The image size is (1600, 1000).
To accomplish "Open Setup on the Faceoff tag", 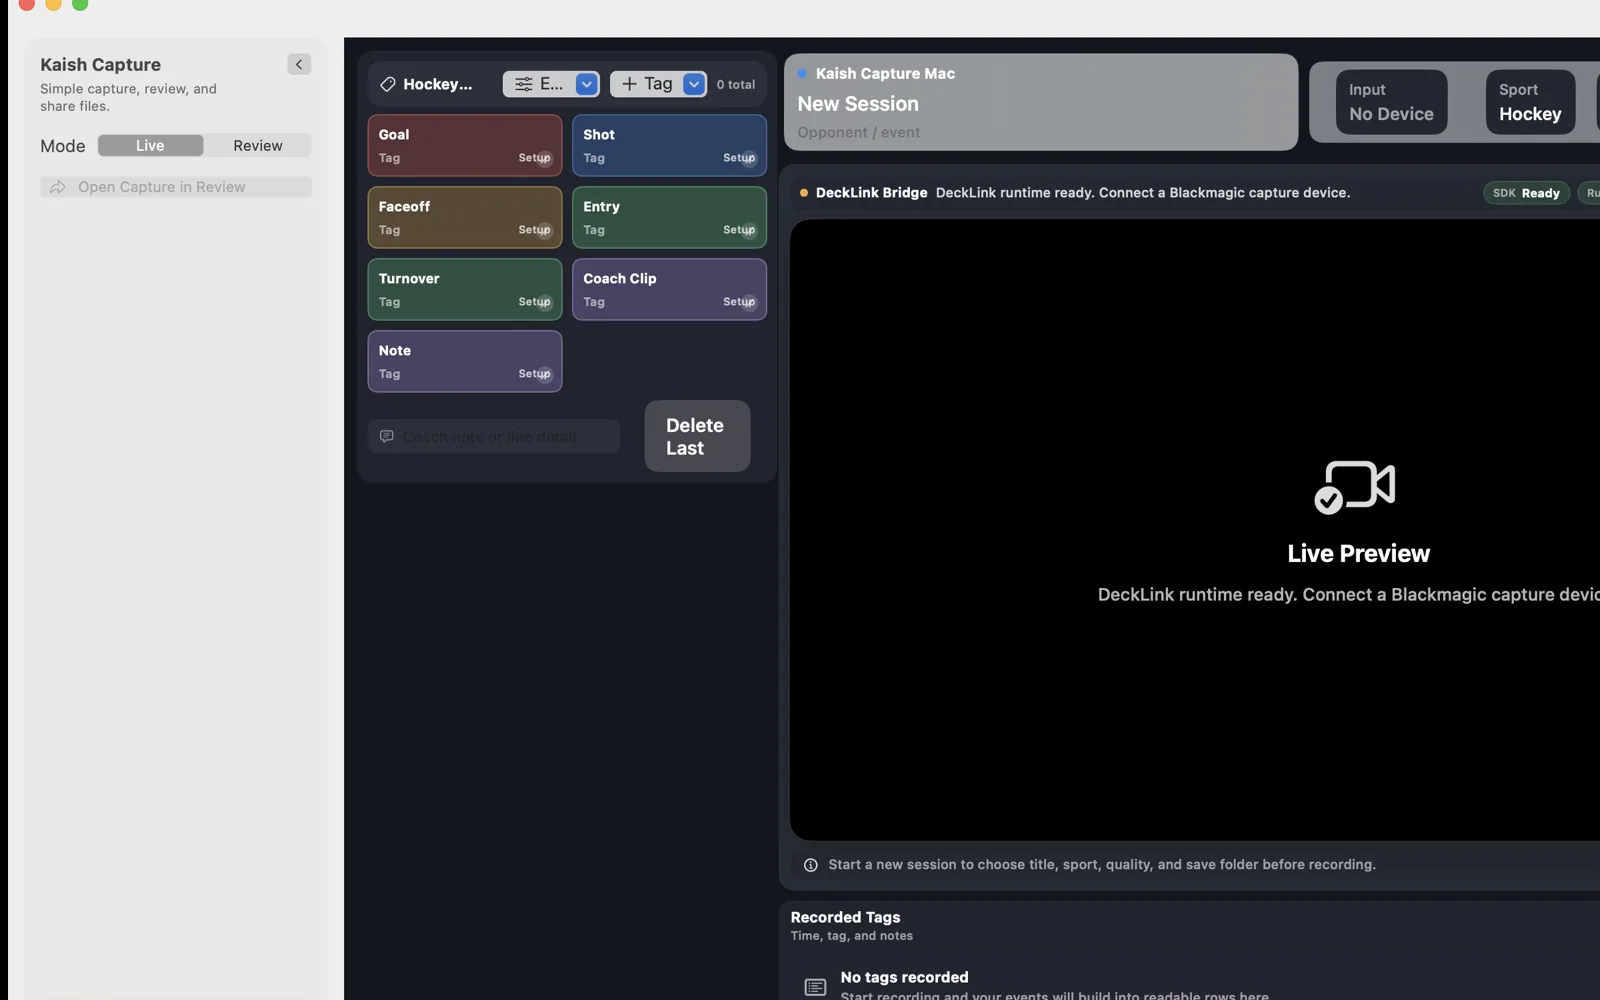I will (x=535, y=230).
